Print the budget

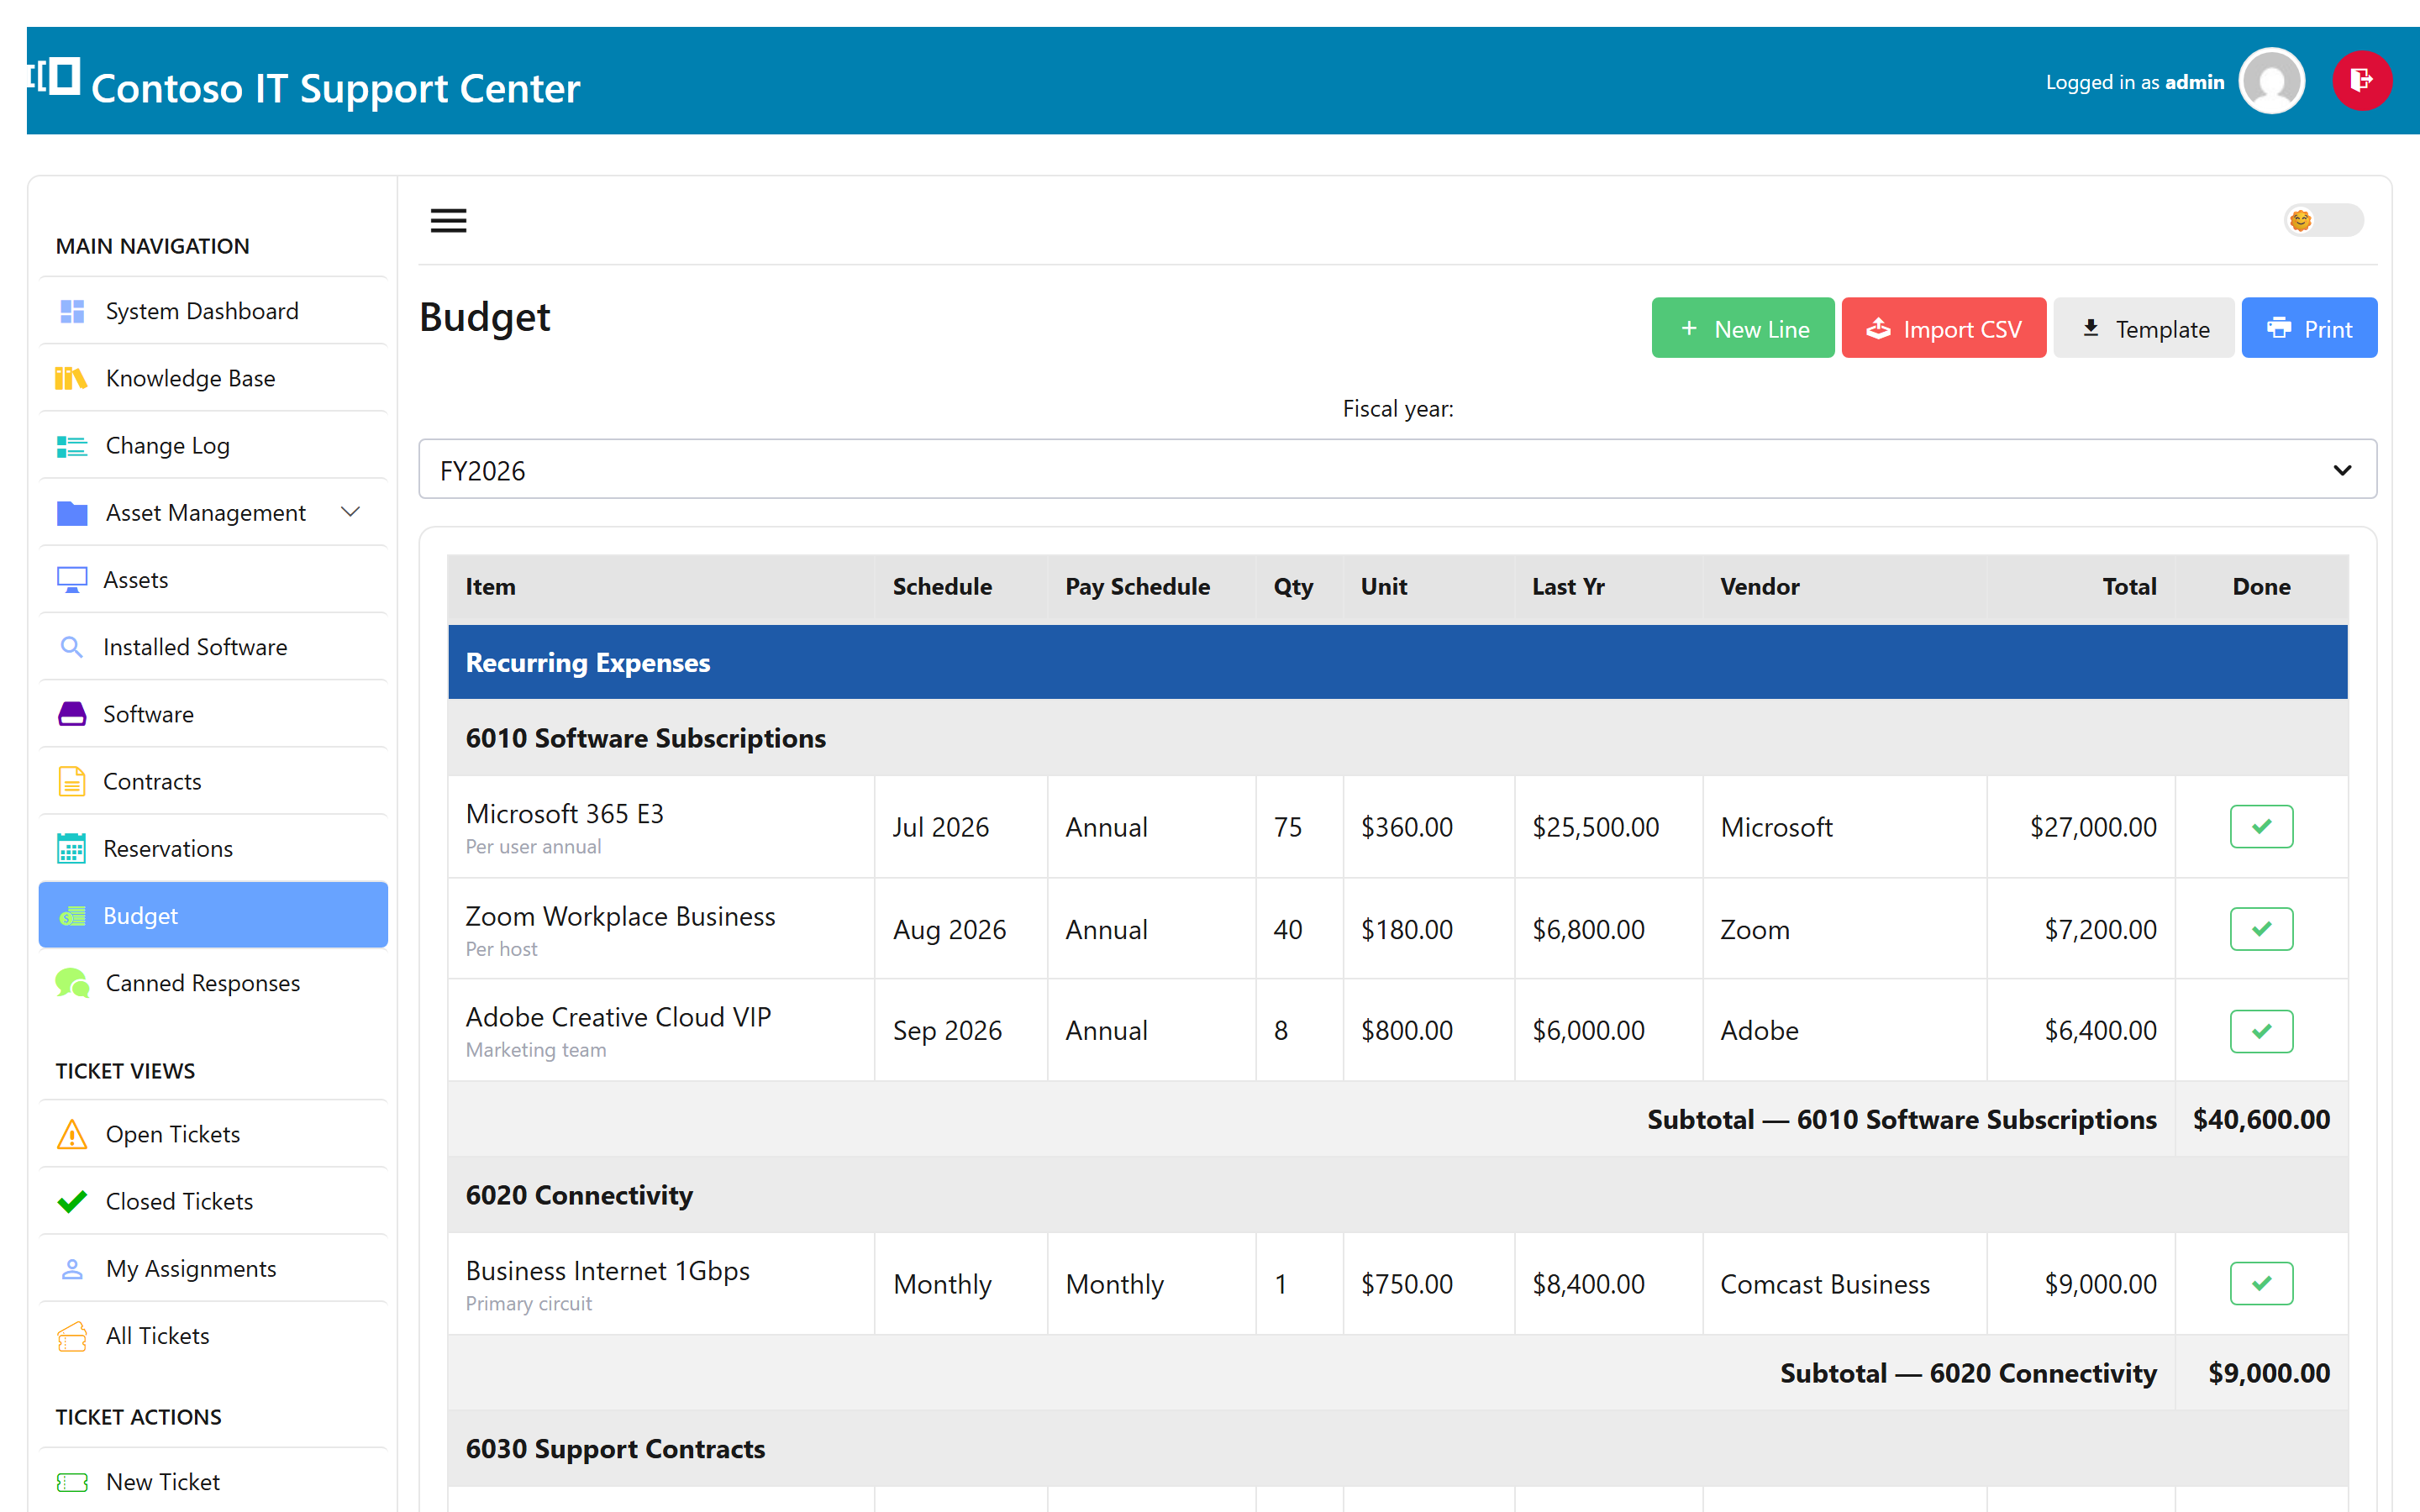[x=2309, y=328]
